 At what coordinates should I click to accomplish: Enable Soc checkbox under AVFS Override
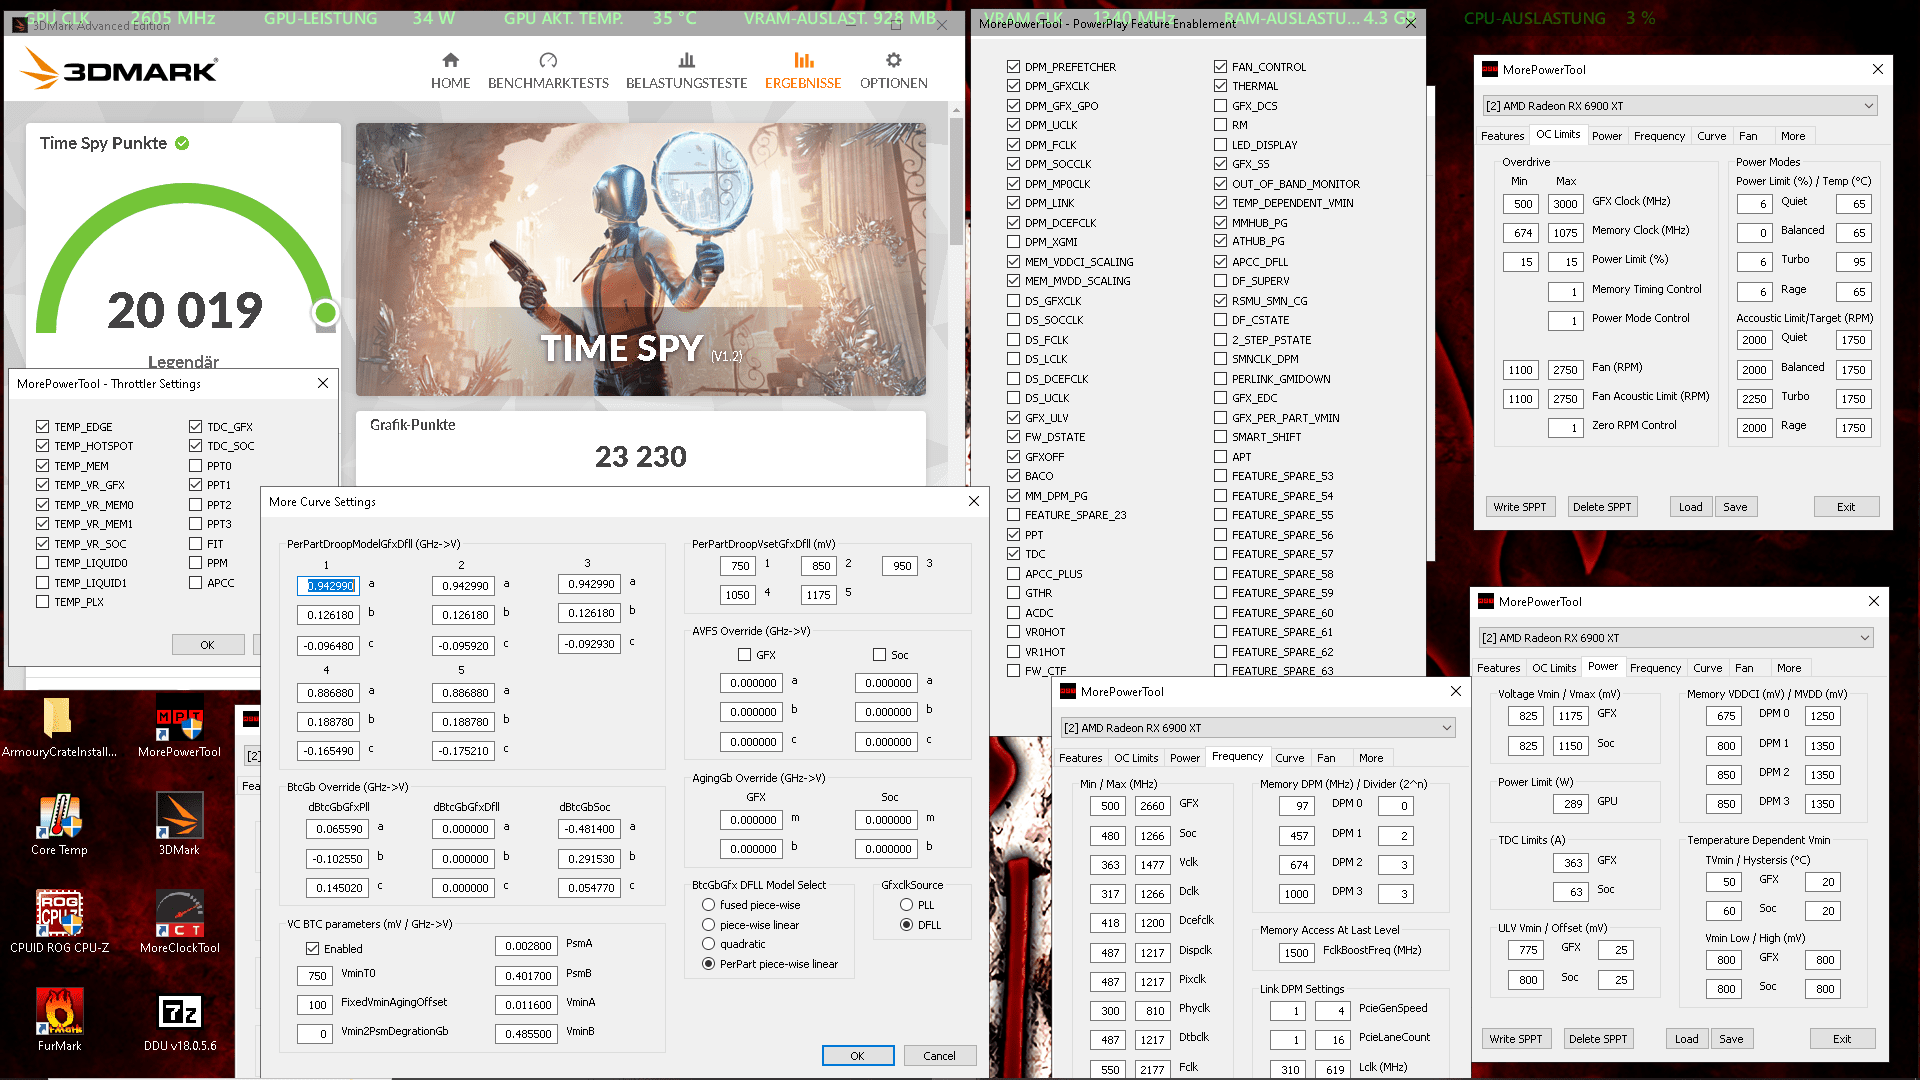[879, 655]
